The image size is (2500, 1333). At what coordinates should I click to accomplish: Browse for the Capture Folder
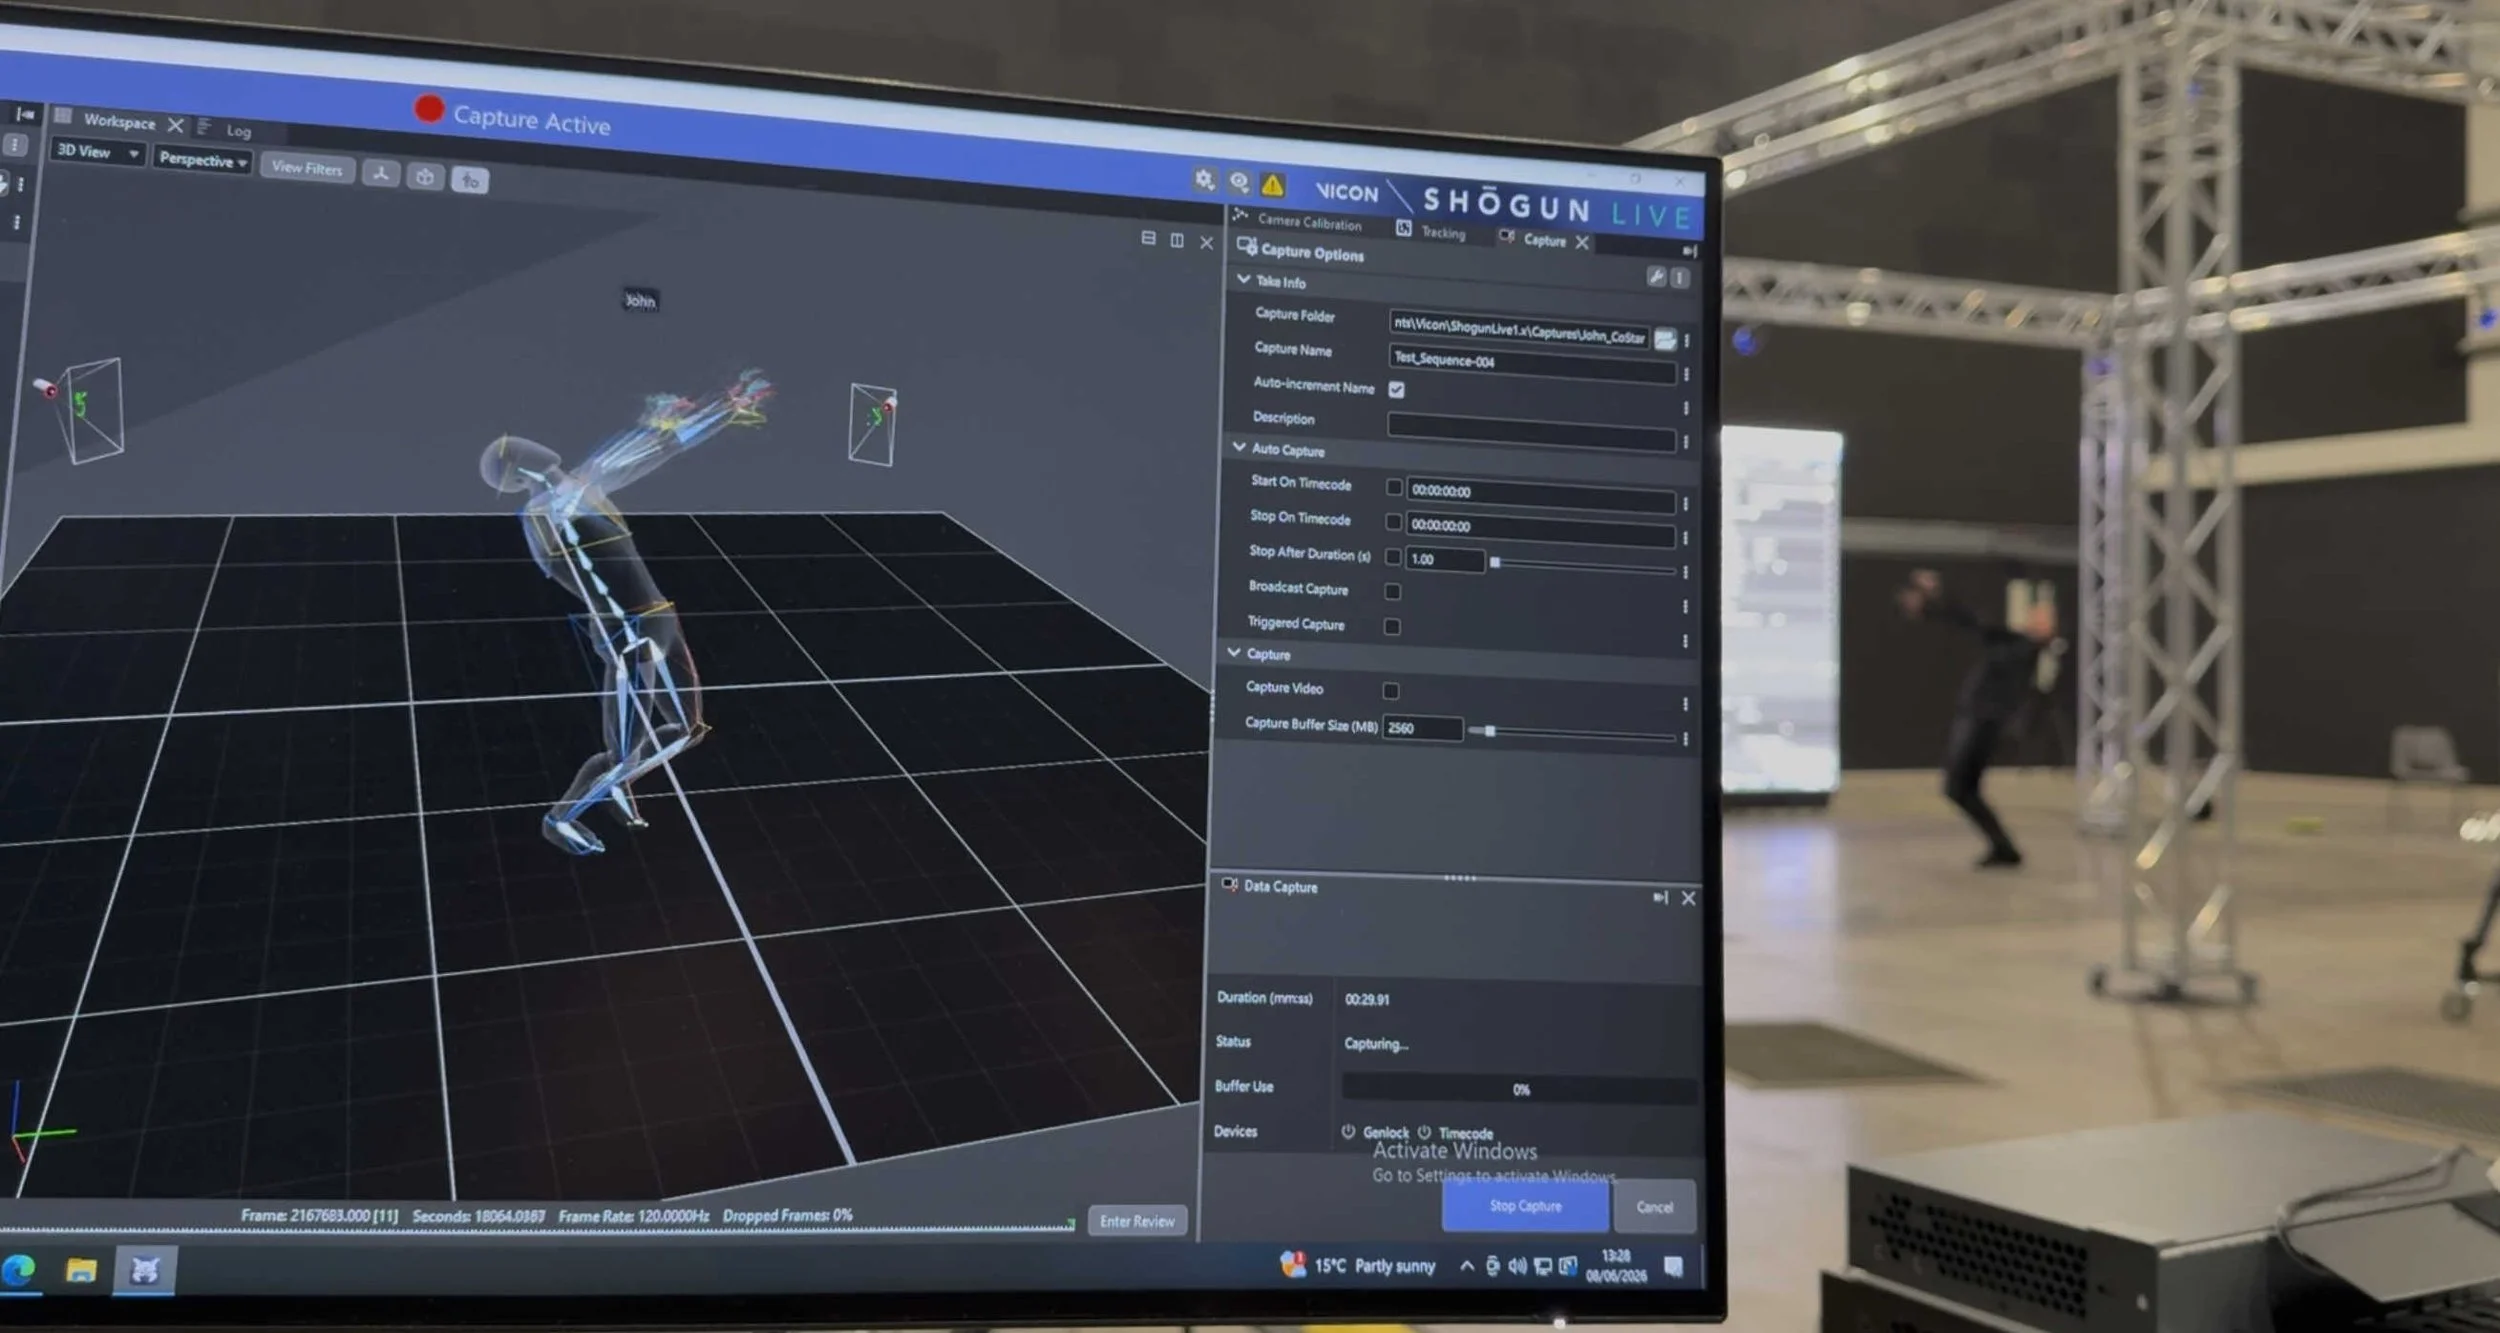point(1665,340)
